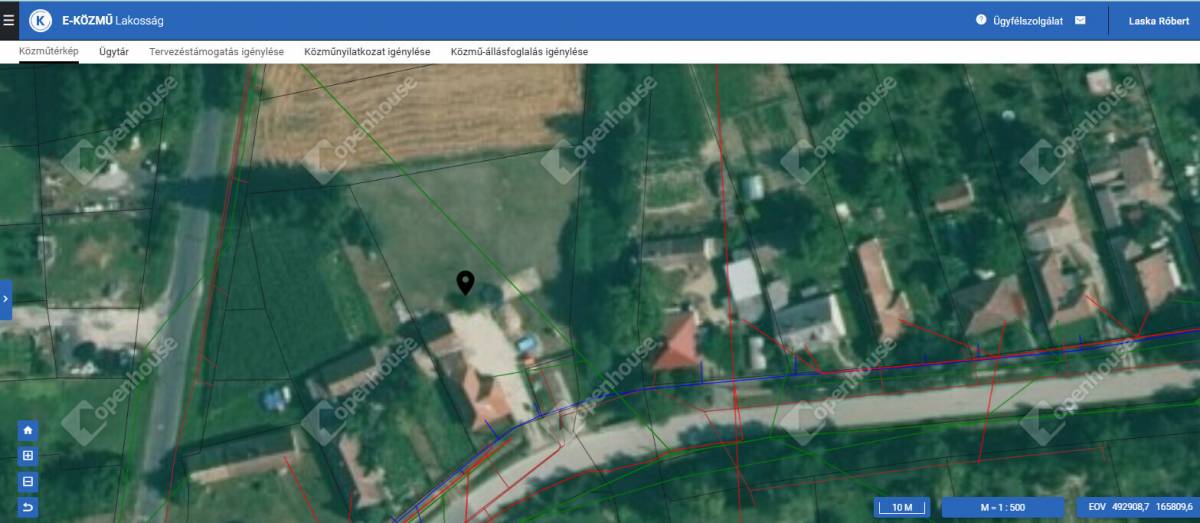Zoom out with the minus map button
This screenshot has height=523, width=1200.
tap(28, 482)
